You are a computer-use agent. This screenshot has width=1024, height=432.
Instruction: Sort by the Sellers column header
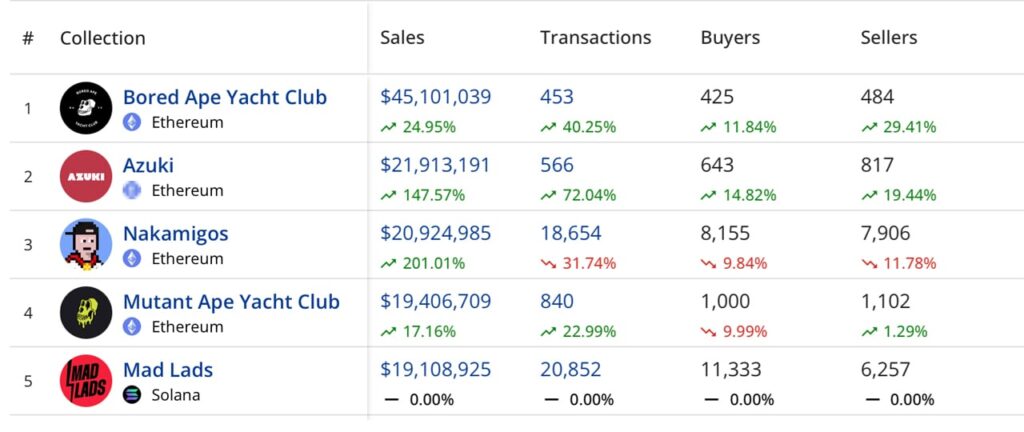coord(889,38)
